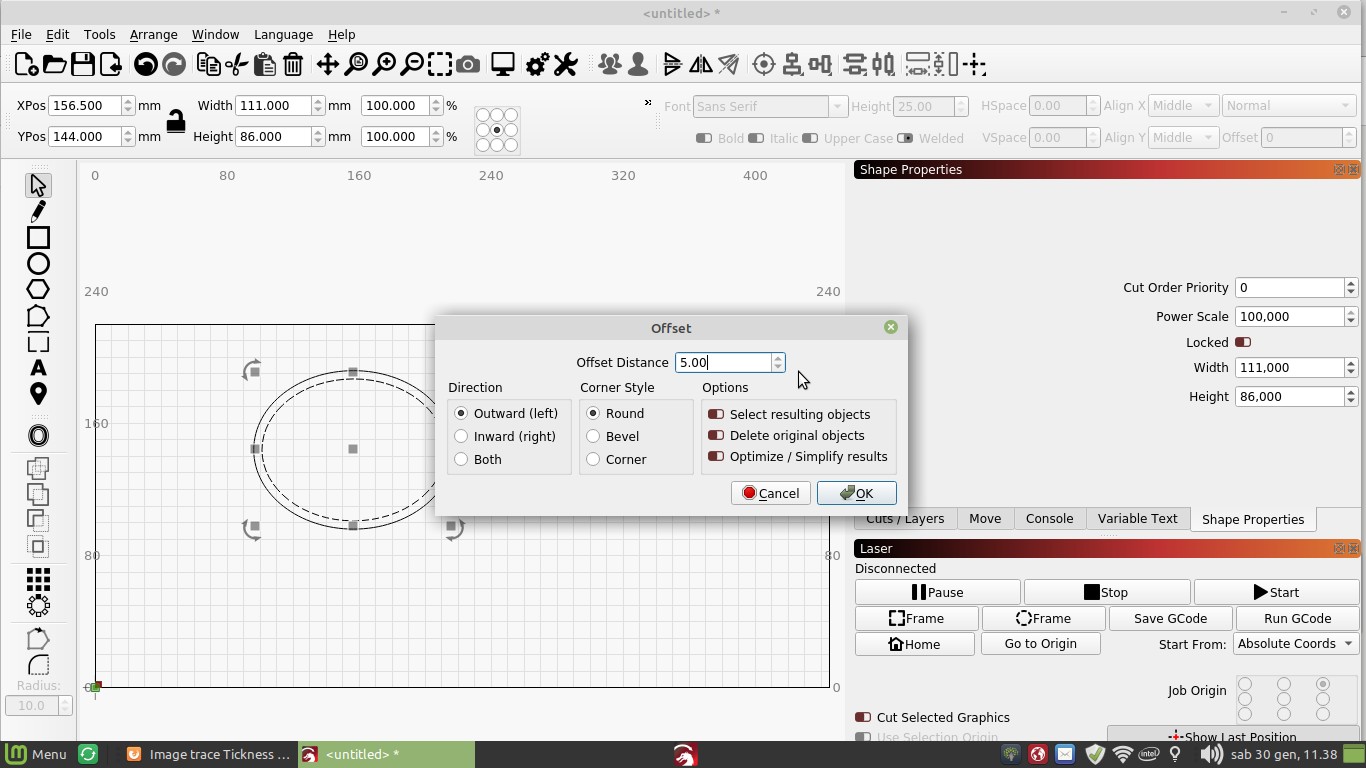The image size is (1366, 768).
Task: Click the Delete trash can icon
Action: pos(293,65)
